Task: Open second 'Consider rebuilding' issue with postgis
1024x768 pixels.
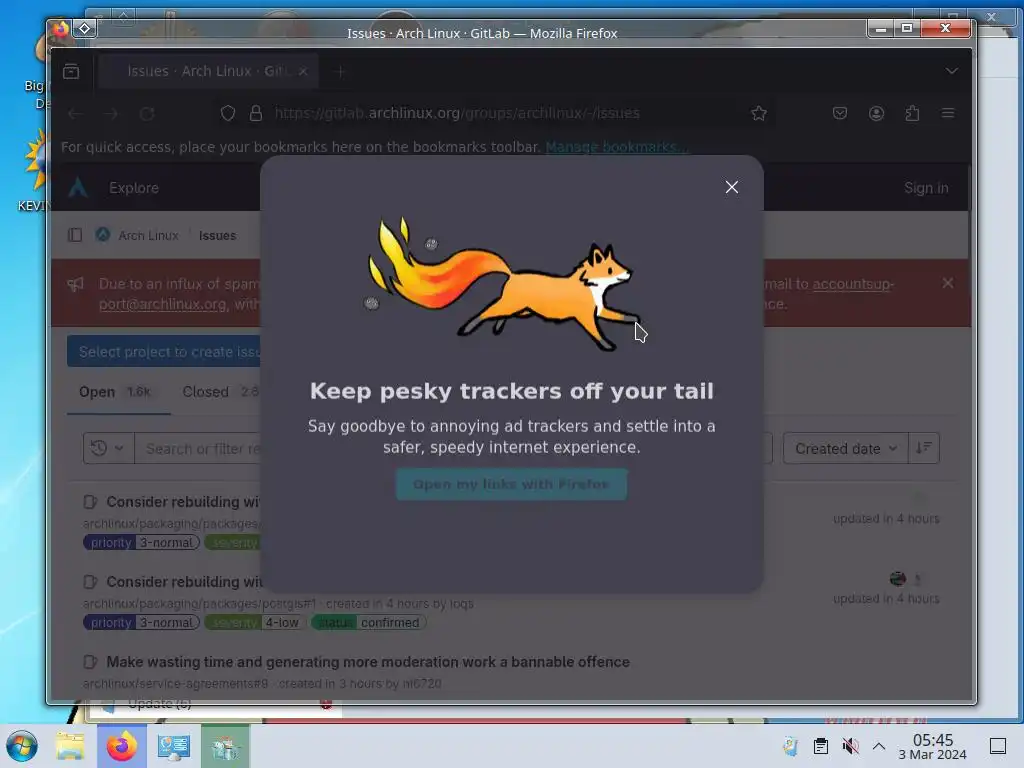Action: (x=184, y=581)
